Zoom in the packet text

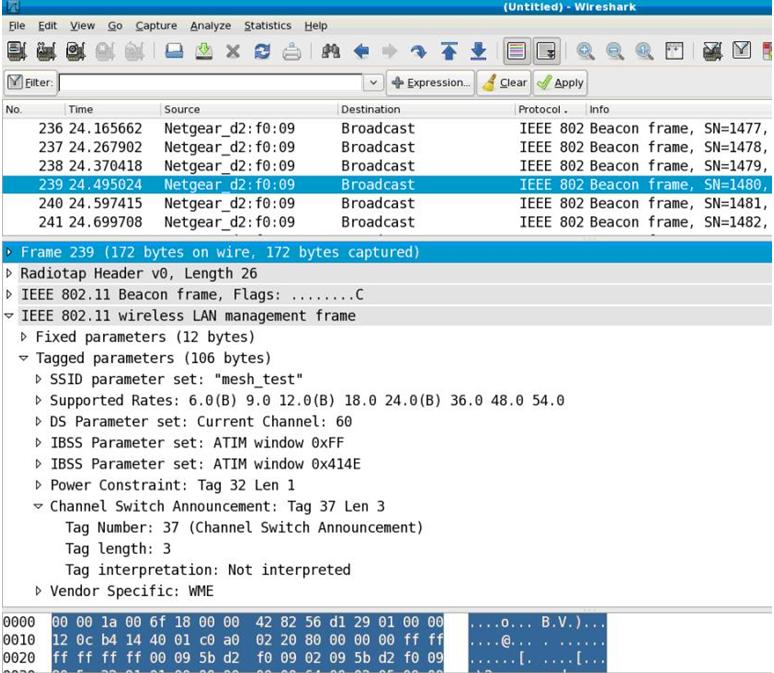pos(585,51)
